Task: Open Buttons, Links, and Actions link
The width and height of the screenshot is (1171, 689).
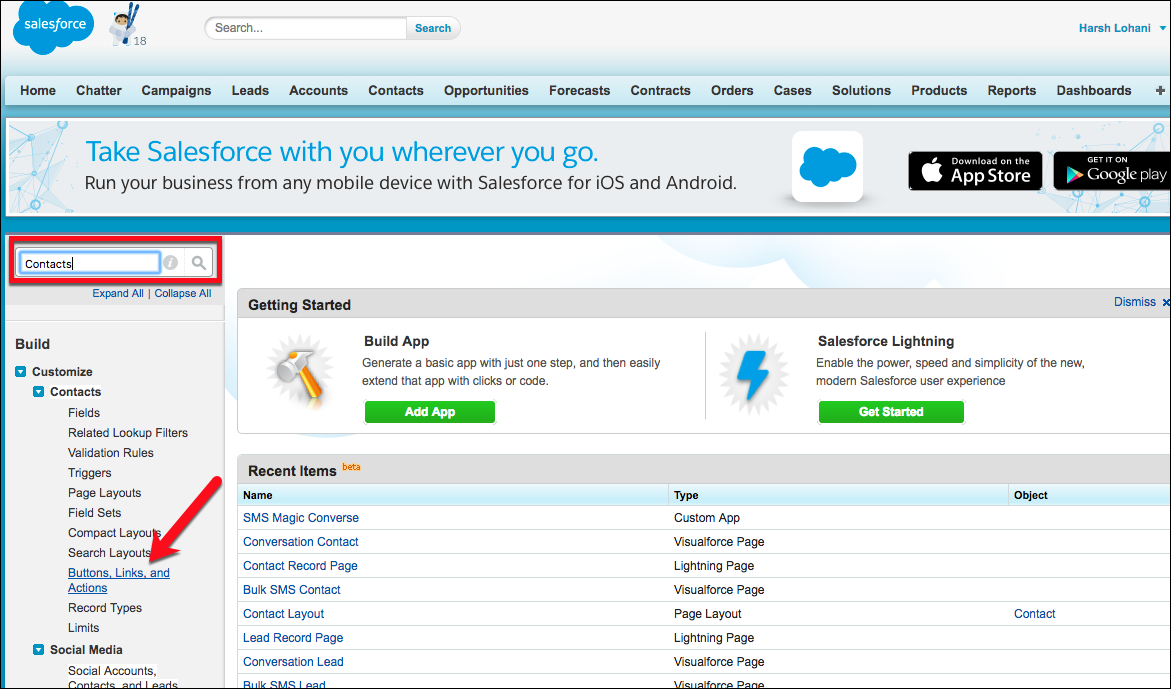Action: click(119, 581)
